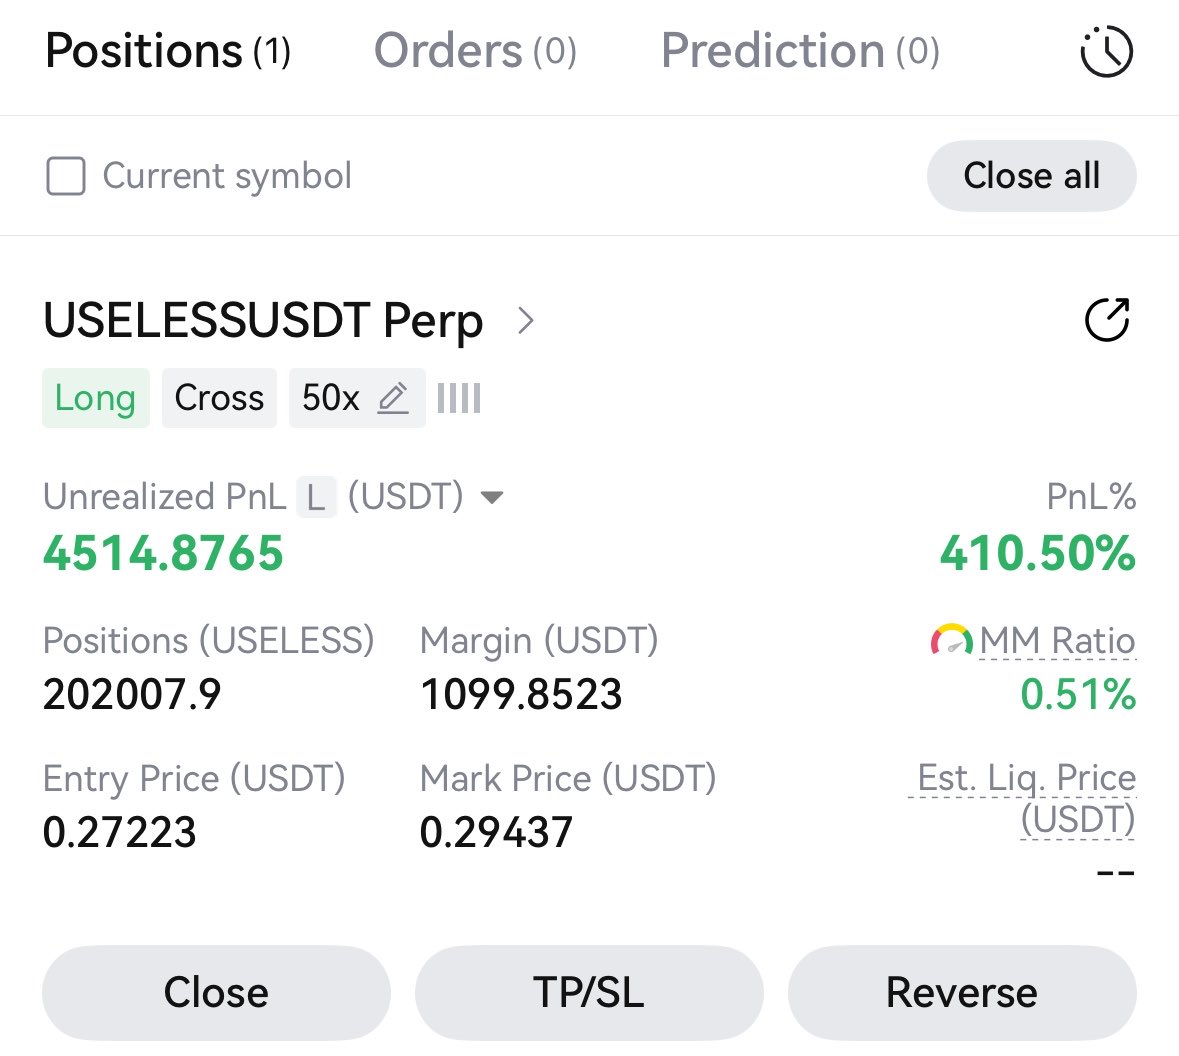Open TP/SL settings button
This screenshot has width=1179, height=1056.
(589, 992)
